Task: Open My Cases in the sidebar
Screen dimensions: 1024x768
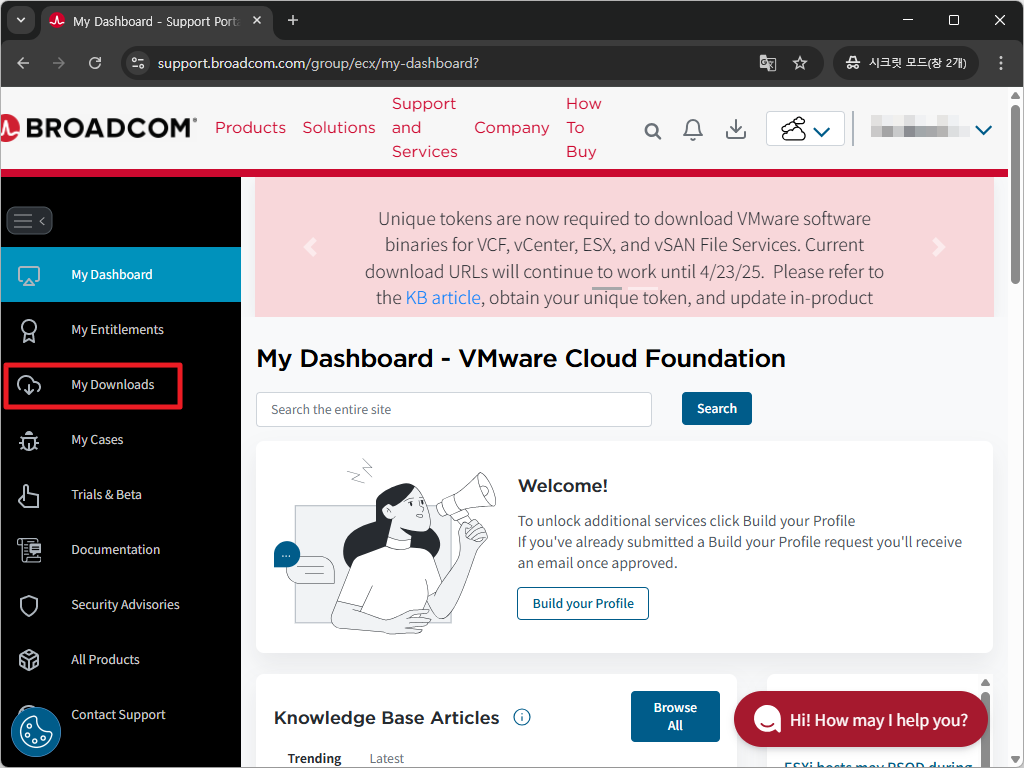Action: [x=121, y=441]
